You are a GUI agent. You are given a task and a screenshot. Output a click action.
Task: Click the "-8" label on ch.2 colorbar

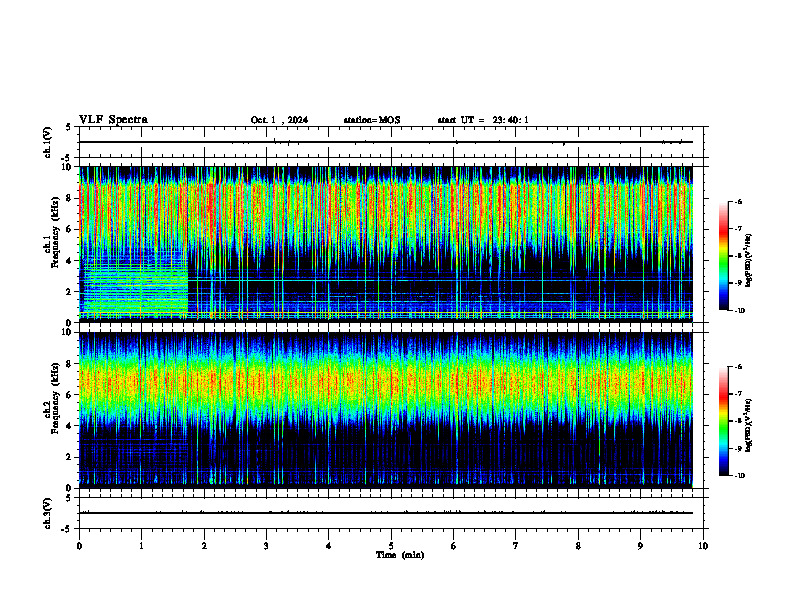click(738, 421)
